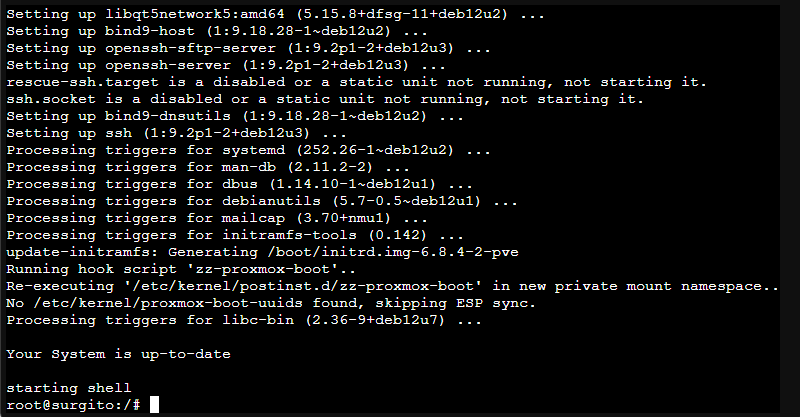Click the terminal cursor after the prompt
Viewport: 800px width, 417px height.
point(152,404)
